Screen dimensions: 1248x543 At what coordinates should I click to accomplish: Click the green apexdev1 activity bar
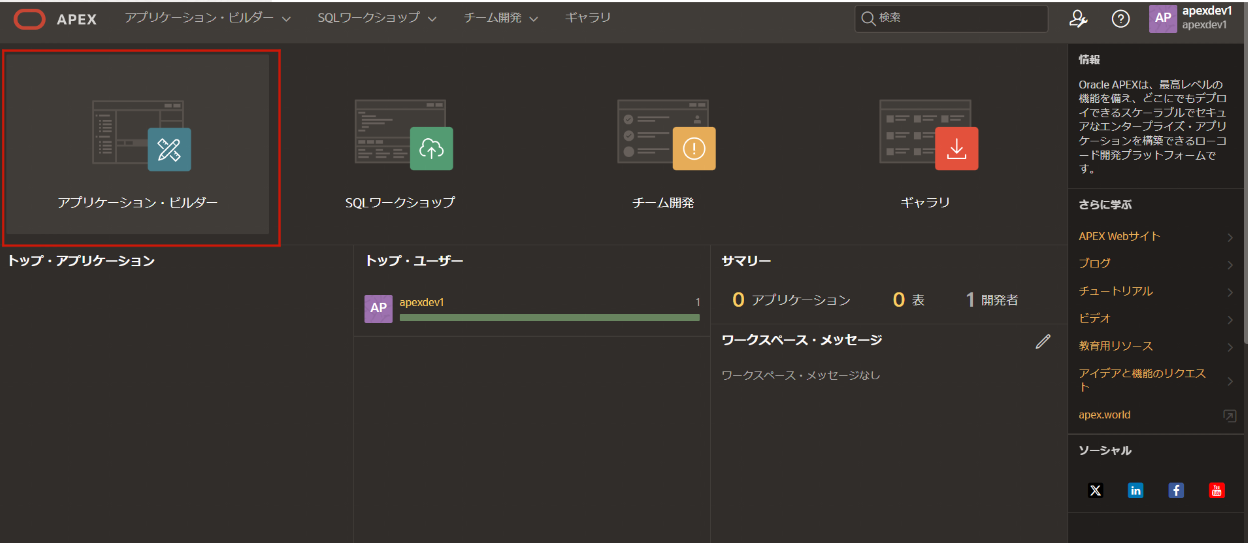(x=549, y=318)
